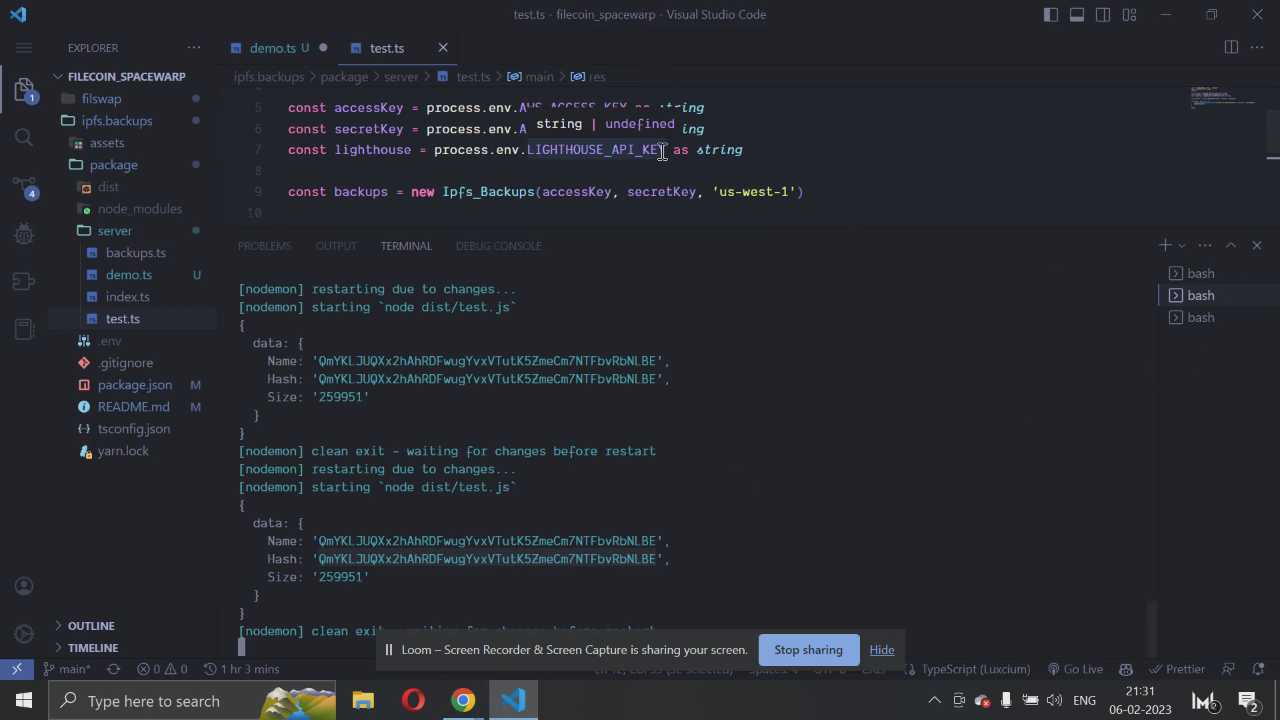1280x720 pixels.
Task: Open editor more actions ellipsis
Action: tap(1257, 47)
